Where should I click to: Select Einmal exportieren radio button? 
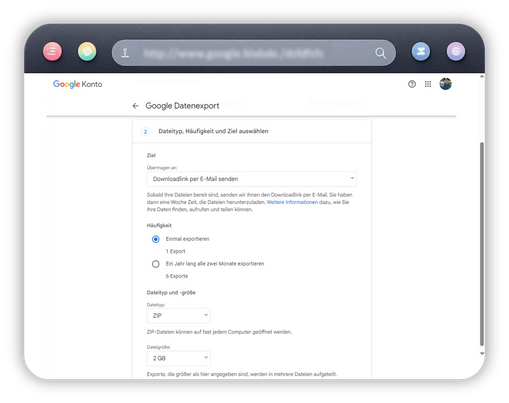tap(156, 239)
